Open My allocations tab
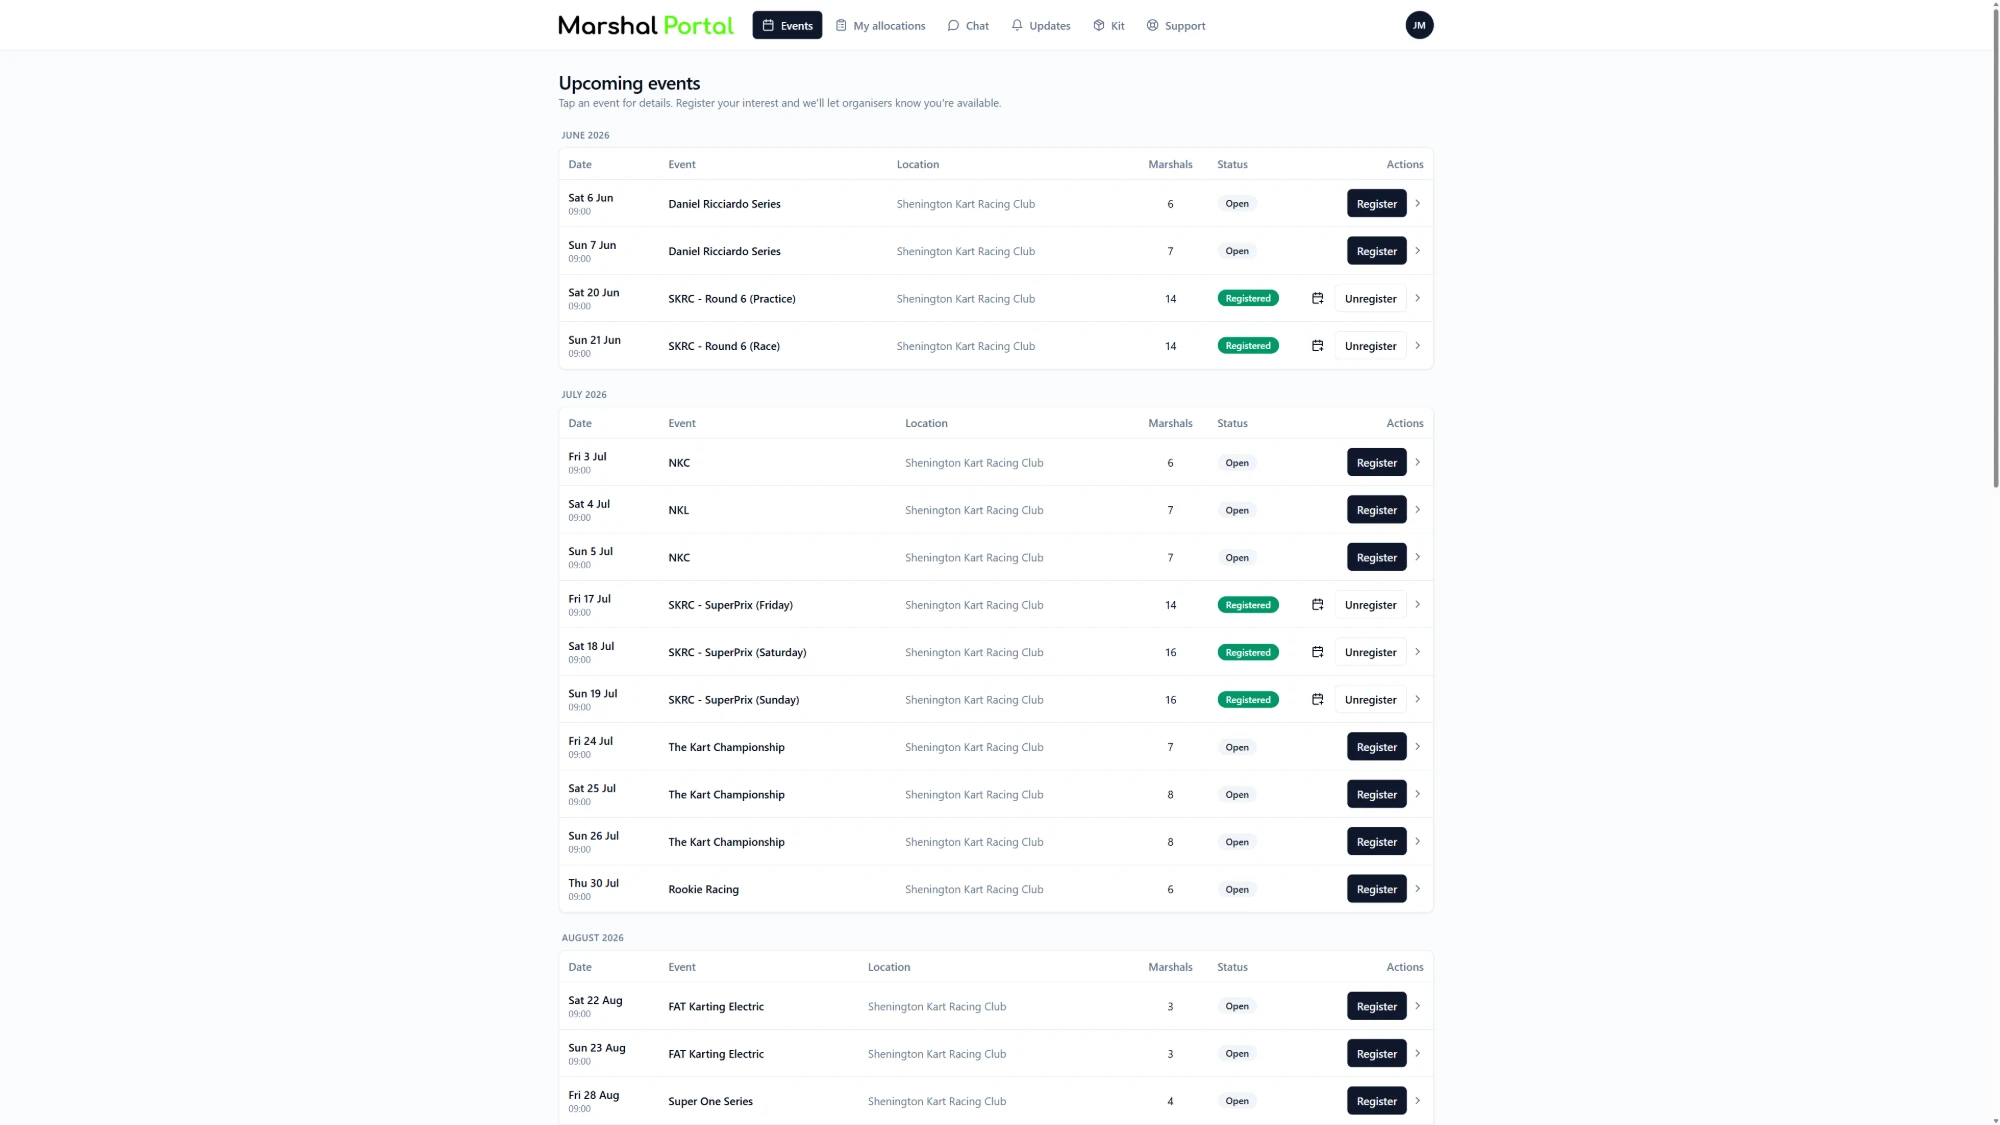The height and width of the screenshot is (1125, 2000). coord(880,25)
